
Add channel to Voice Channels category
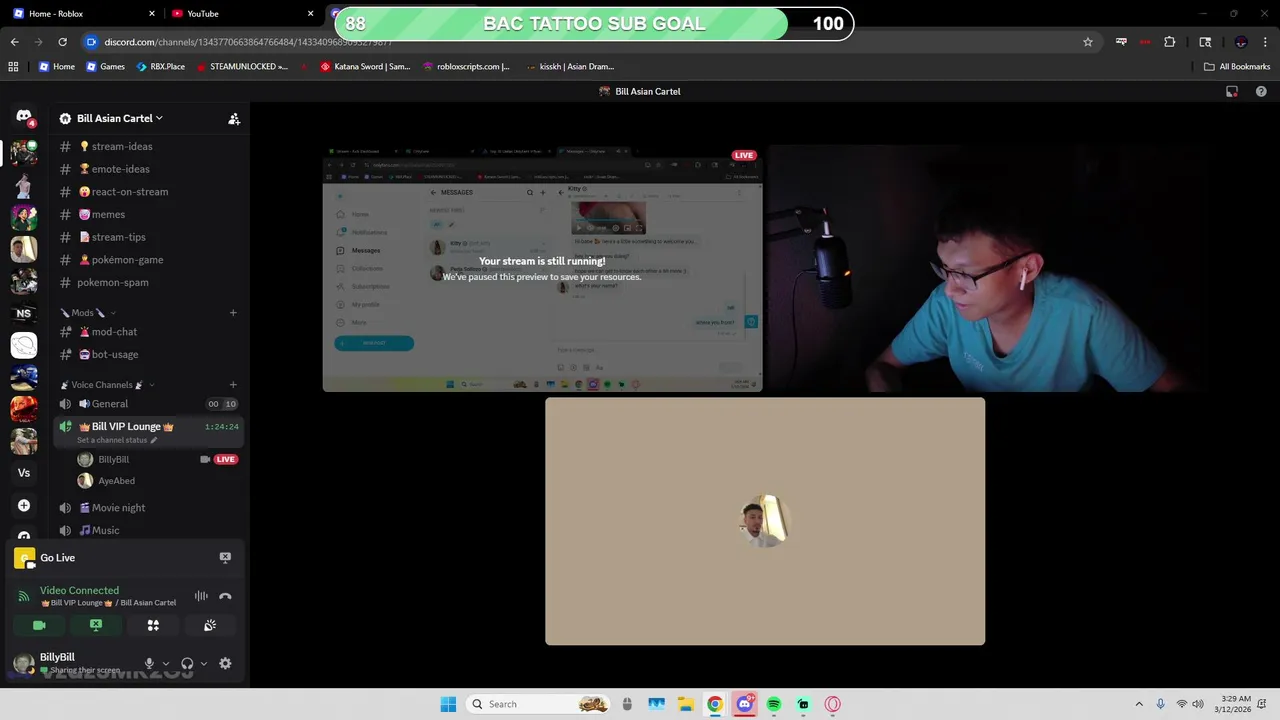coord(233,385)
